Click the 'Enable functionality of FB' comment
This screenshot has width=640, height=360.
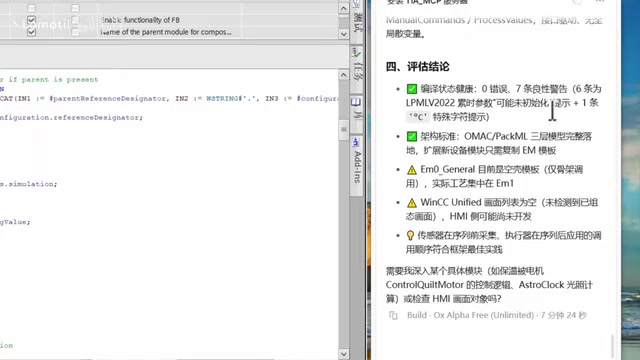click(140, 20)
